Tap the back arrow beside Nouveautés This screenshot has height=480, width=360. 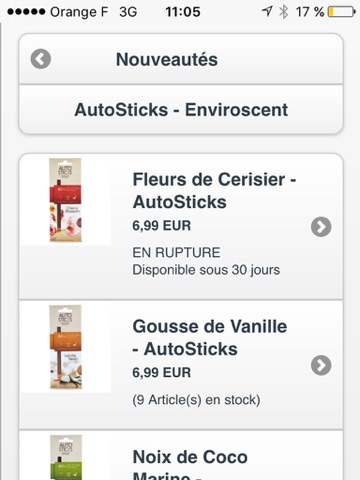pos(41,59)
